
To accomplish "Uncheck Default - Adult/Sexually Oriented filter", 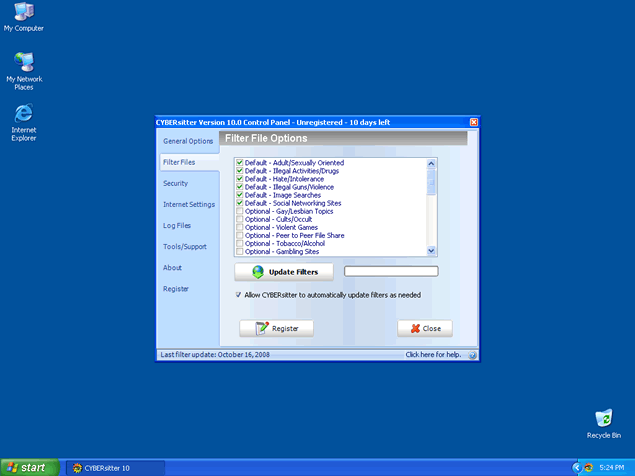I will (x=239, y=163).
